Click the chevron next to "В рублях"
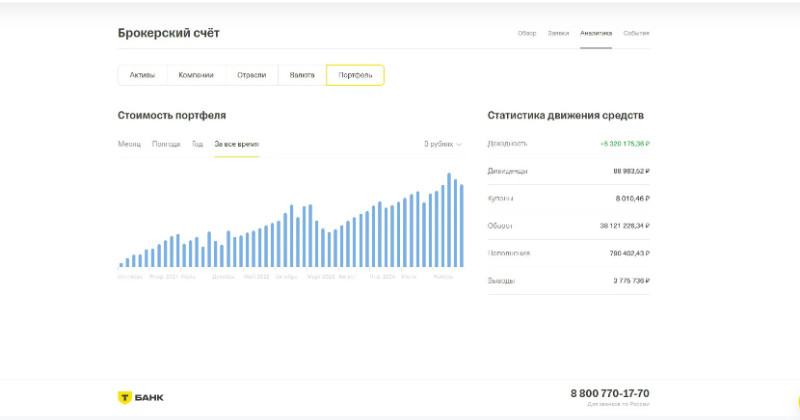 tap(459, 144)
